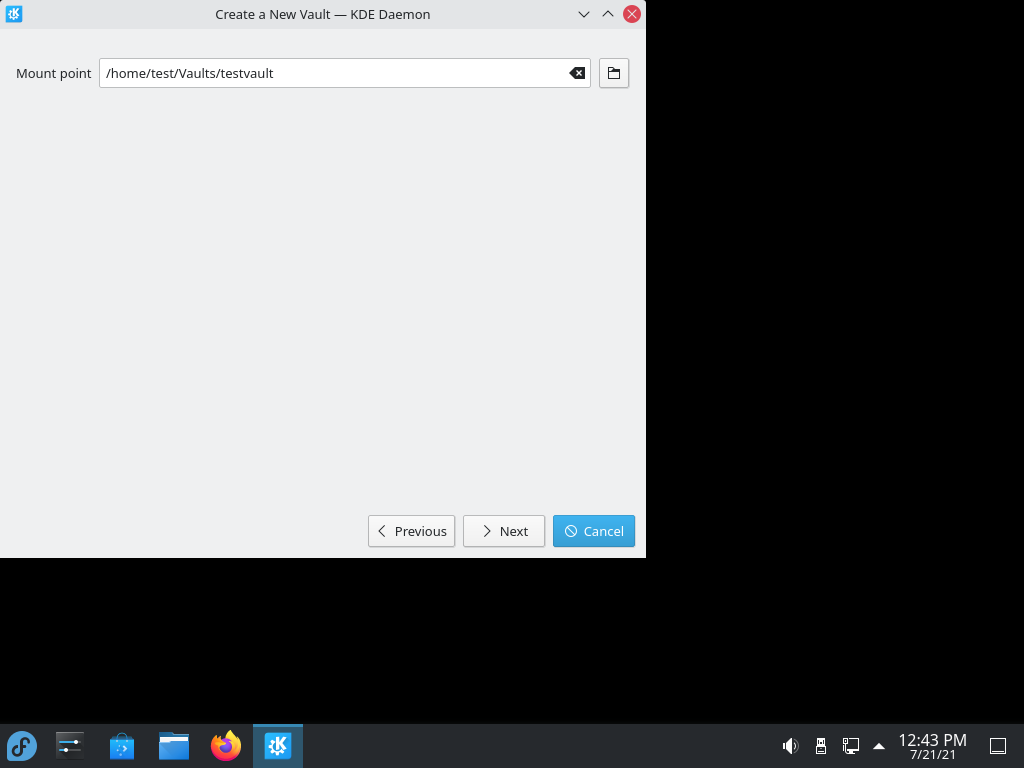The image size is (1024, 768).
Task: Clear the mount point text field
Action: click(577, 73)
